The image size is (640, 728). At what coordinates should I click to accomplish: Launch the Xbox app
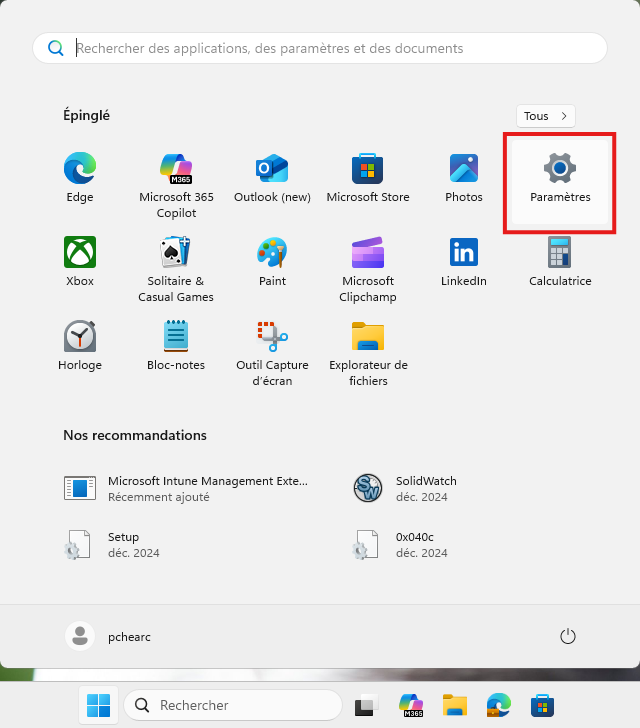(80, 262)
